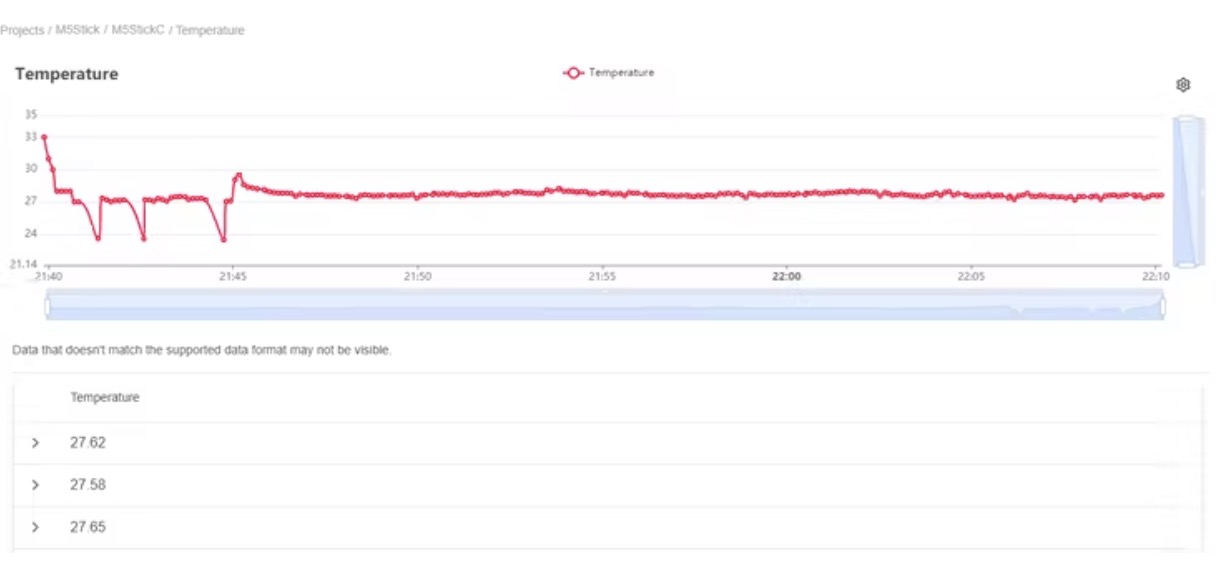Go to Projects in breadcrumb
Screen dimensions: 1216x572
[22, 31]
